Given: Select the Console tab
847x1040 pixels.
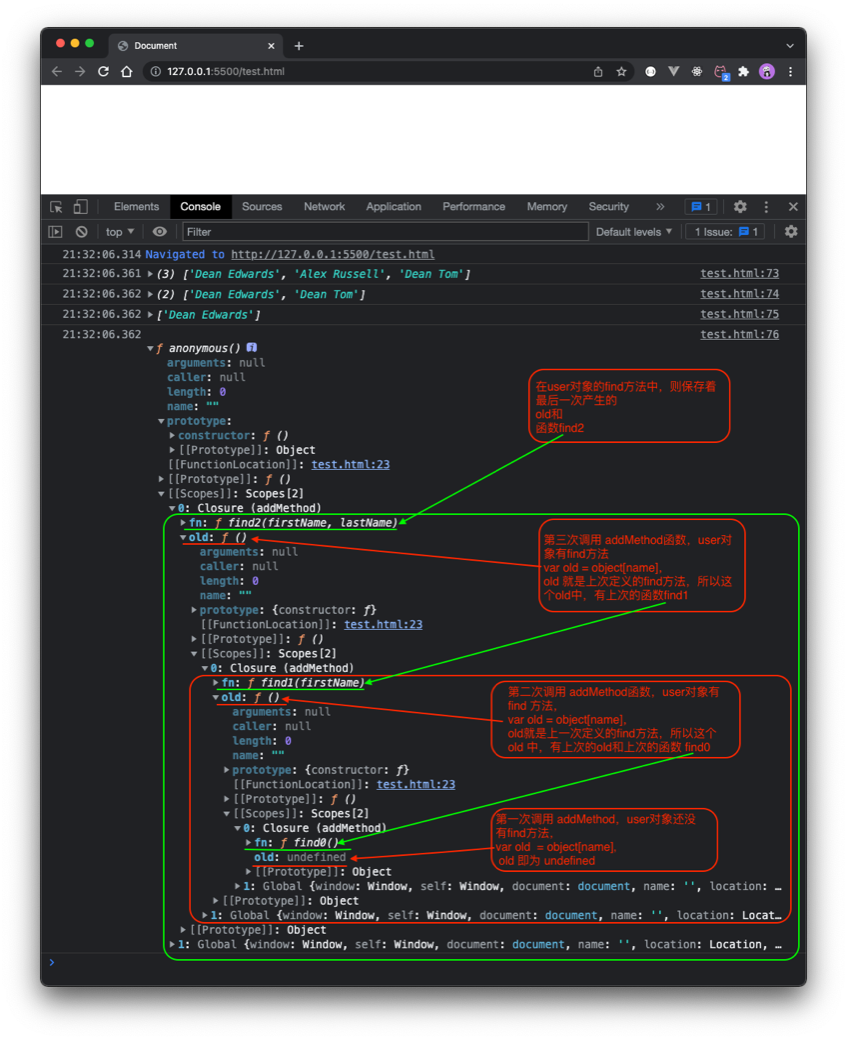Looking at the screenshot, I should point(200,207).
